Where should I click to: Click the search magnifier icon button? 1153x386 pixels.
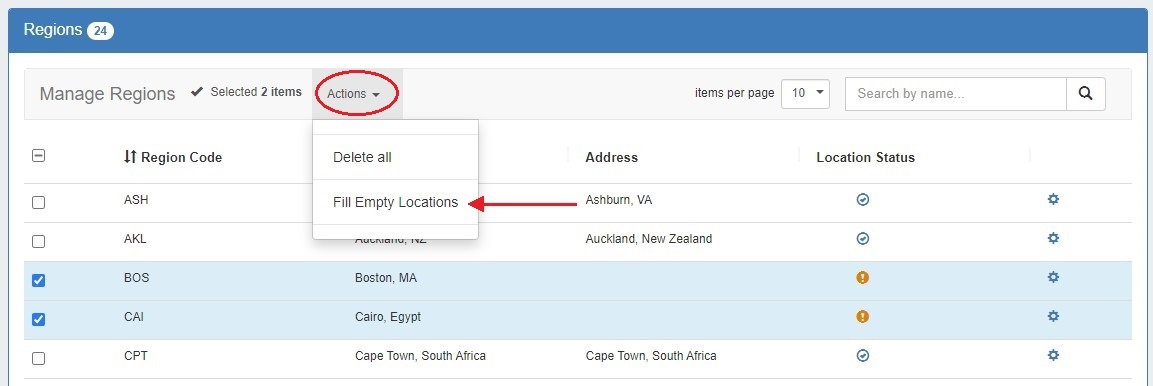point(1085,93)
